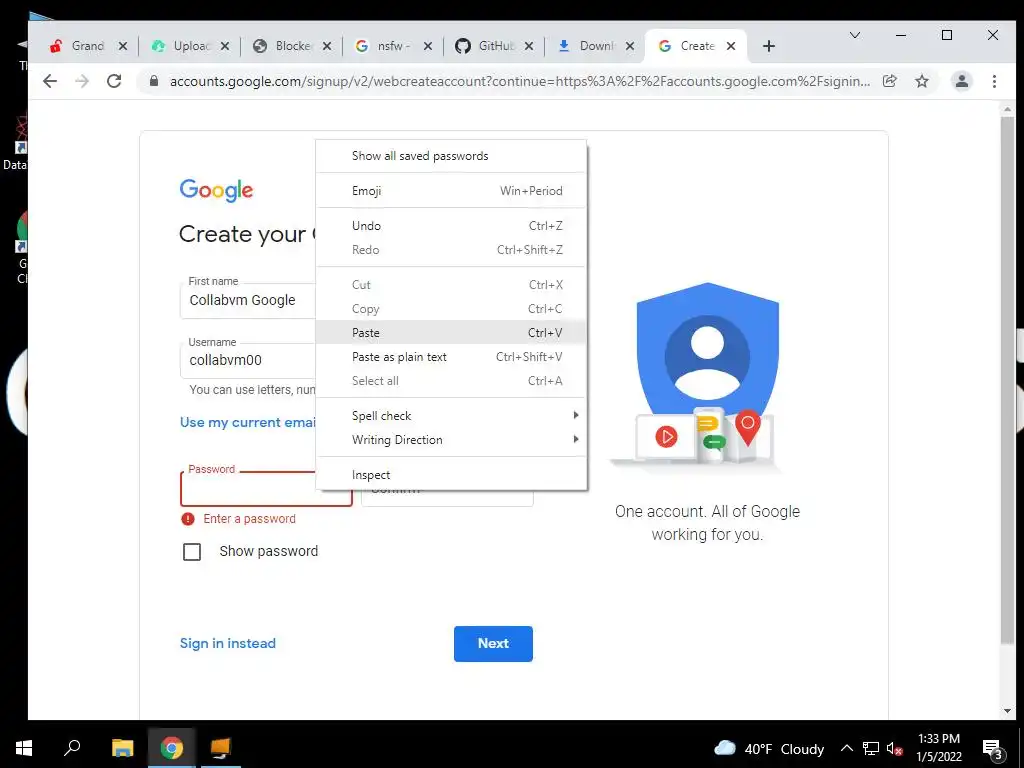Click the scrollbar down arrow
This screenshot has height=768, width=1024.
(1007, 711)
